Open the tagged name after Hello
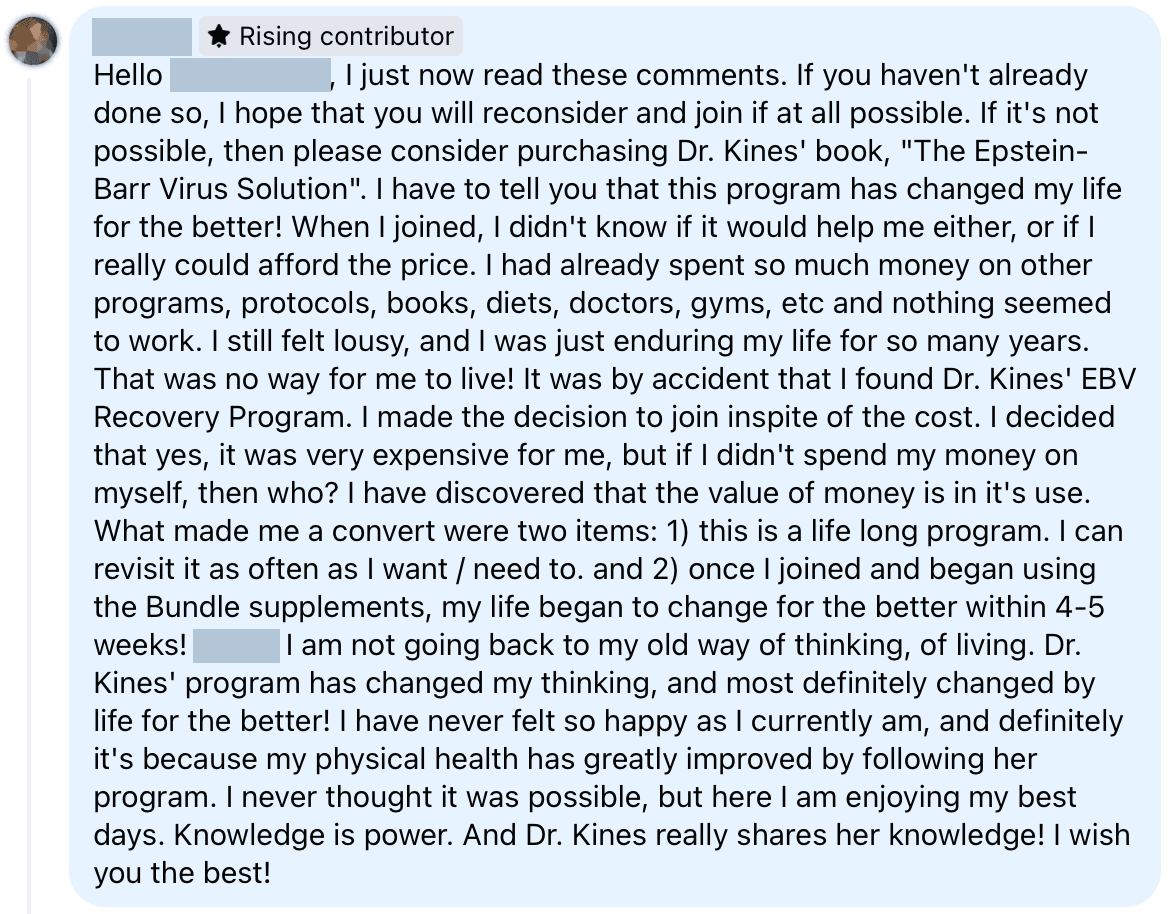1169x914 pixels. click(x=250, y=75)
